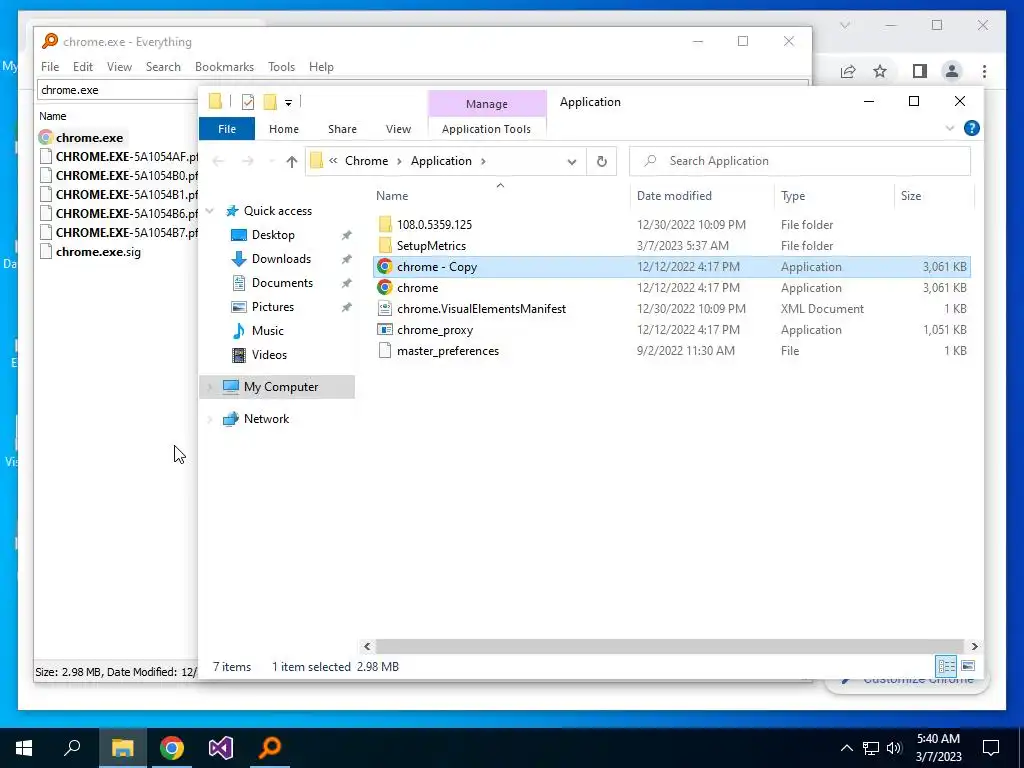
Task: Open the File menu in Everything
Action: 50,67
